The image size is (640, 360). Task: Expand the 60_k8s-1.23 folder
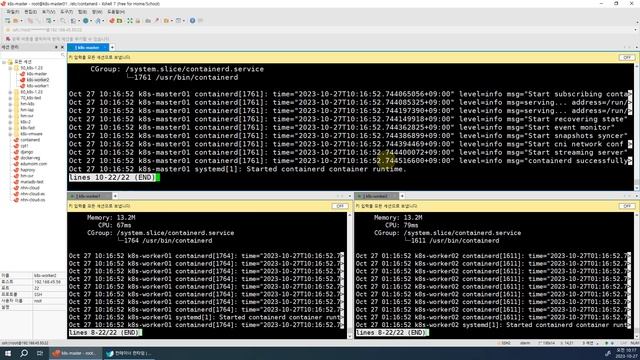(x=10, y=92)
